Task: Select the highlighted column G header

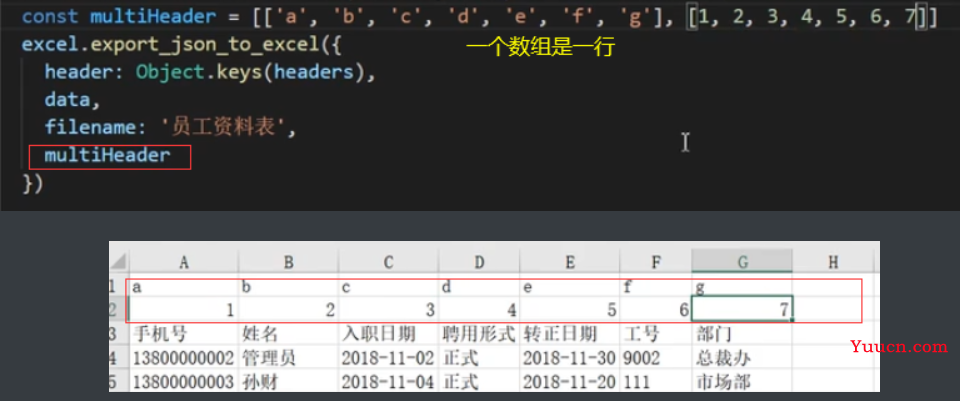Action: 742,263
